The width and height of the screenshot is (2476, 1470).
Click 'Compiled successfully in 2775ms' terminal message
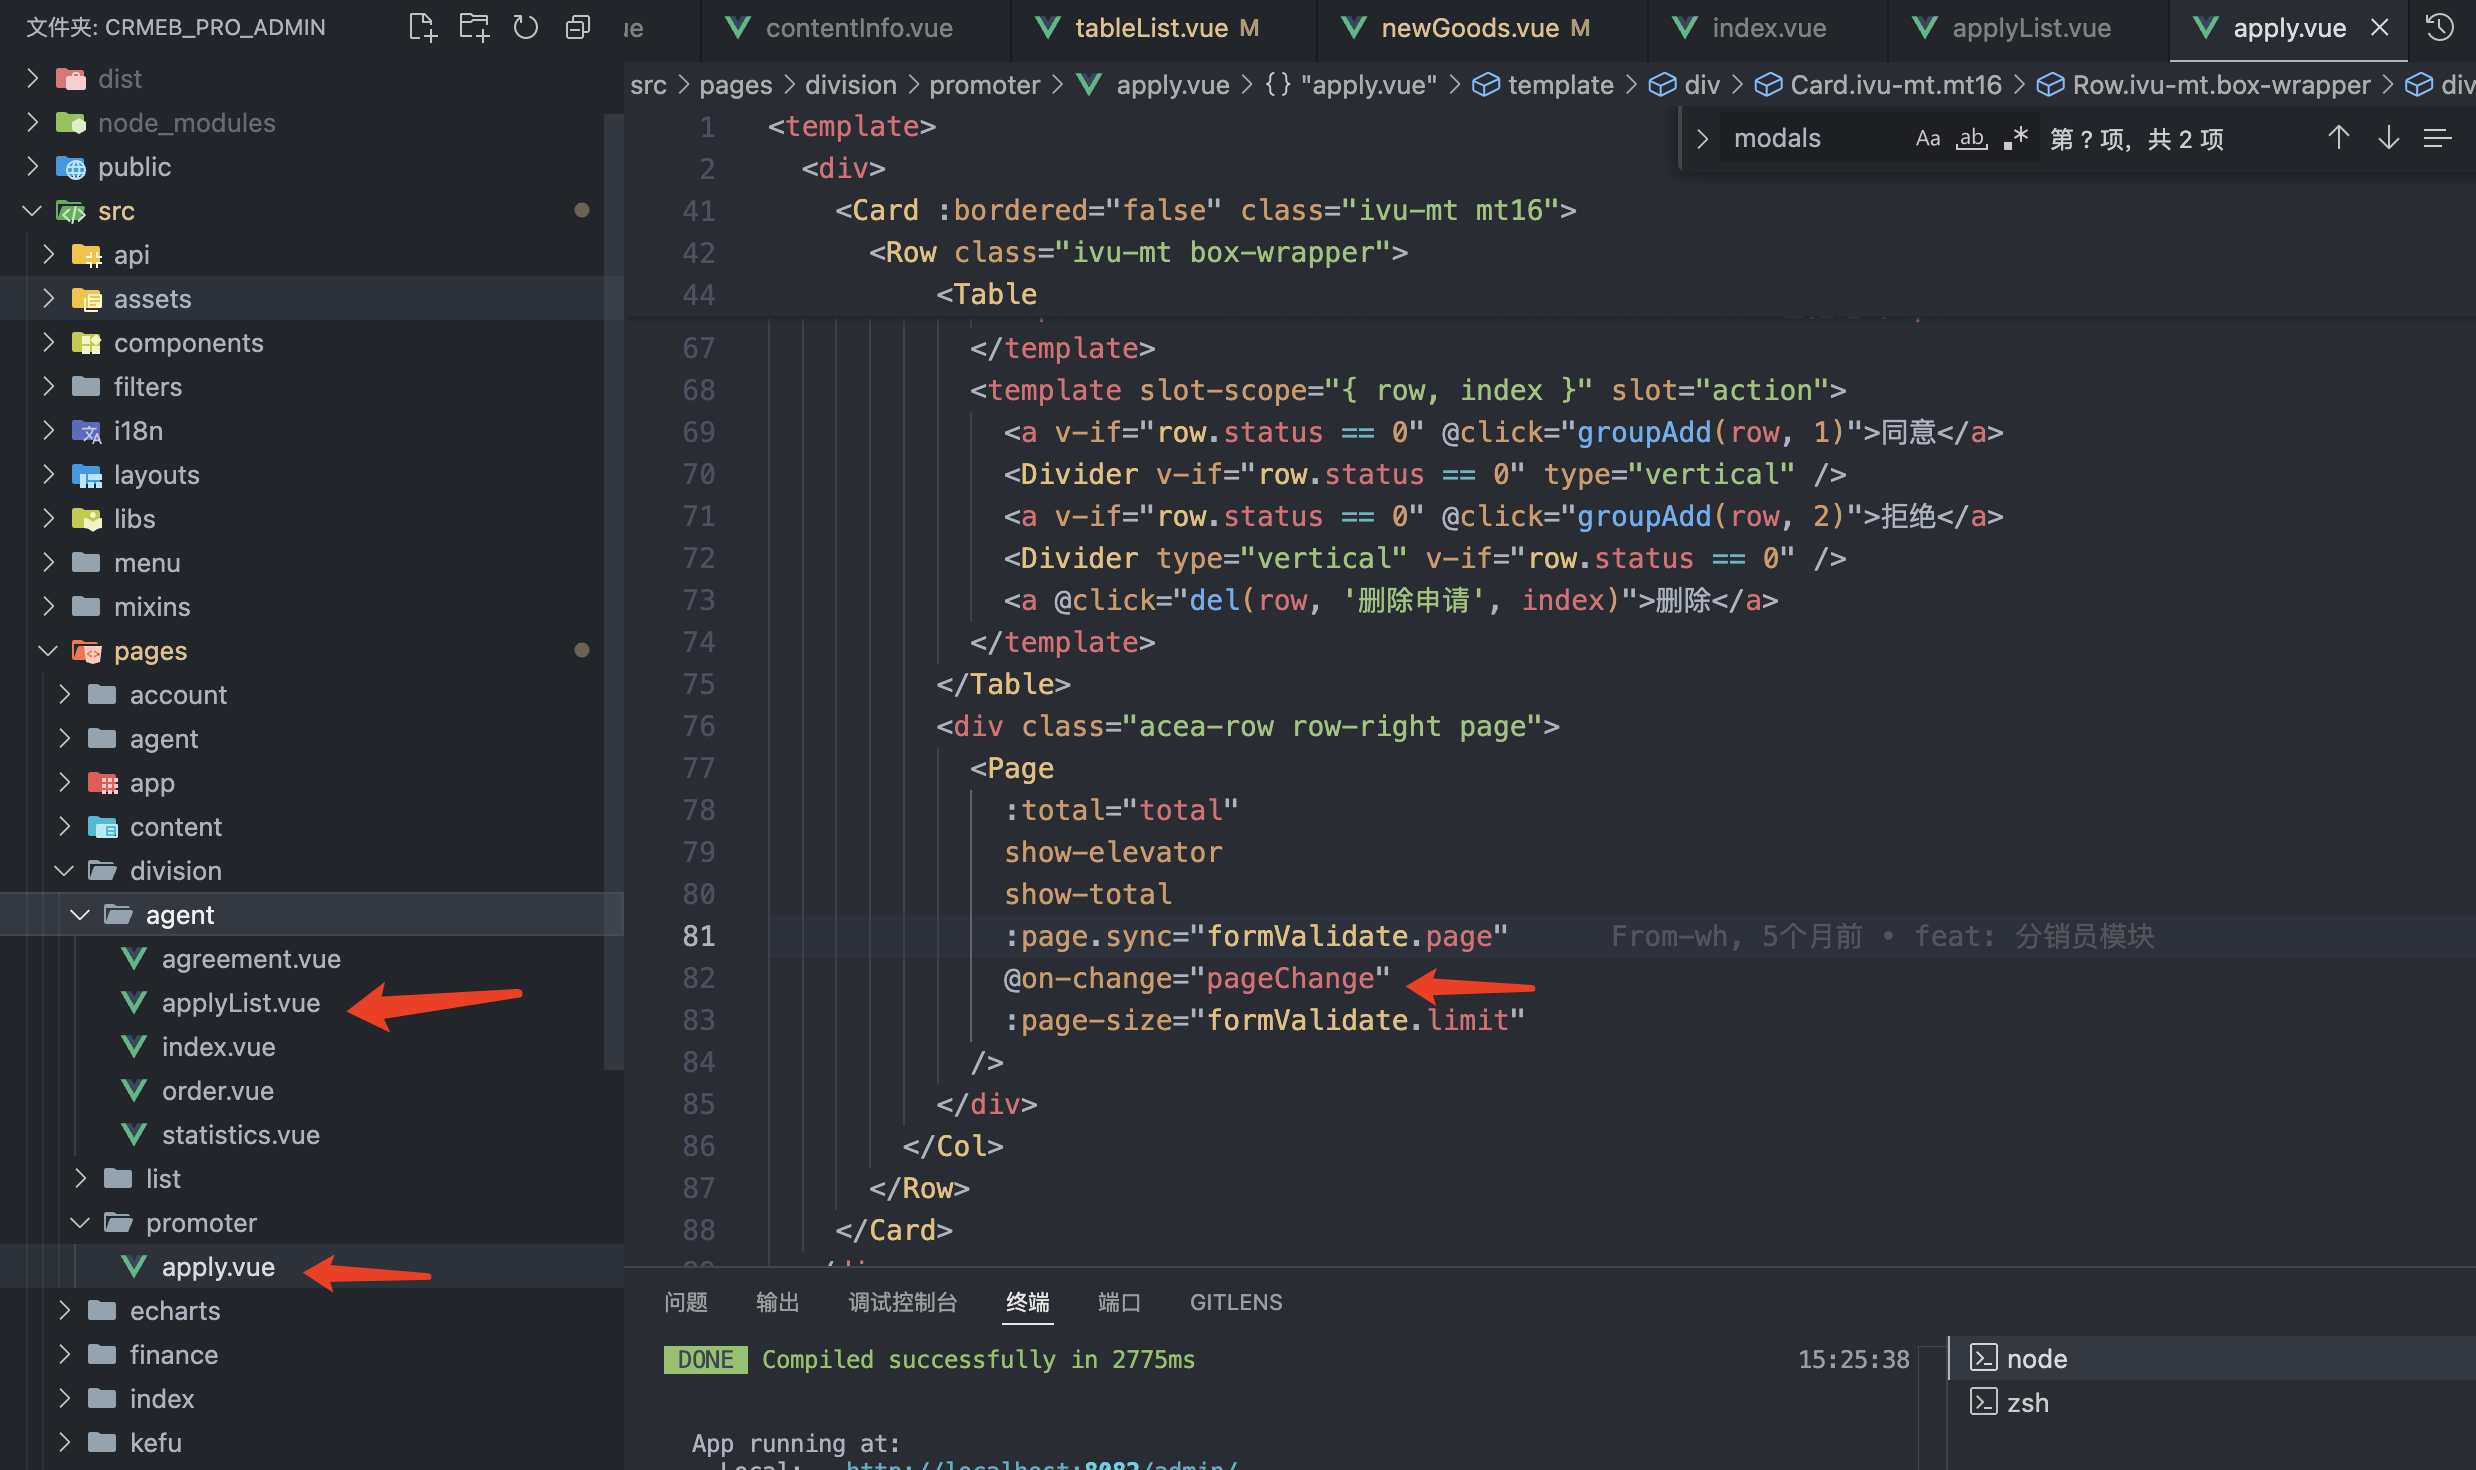pyautogui.click(x=978, y=1359)
